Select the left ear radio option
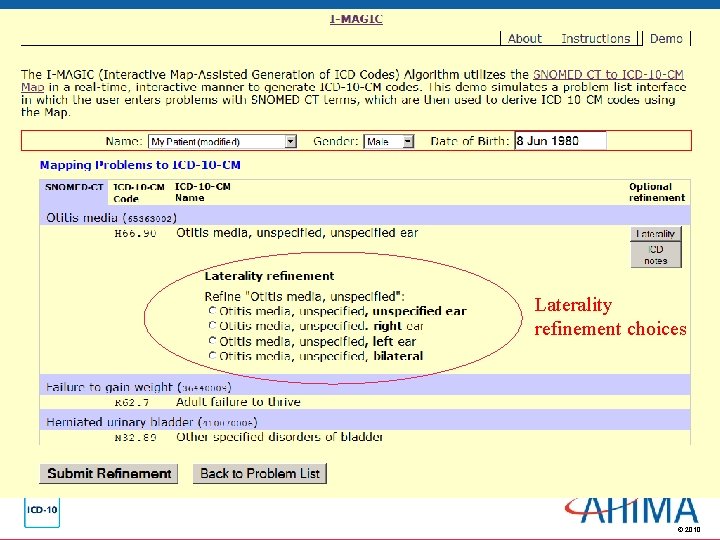720x540 pixels. coord(212,341)
